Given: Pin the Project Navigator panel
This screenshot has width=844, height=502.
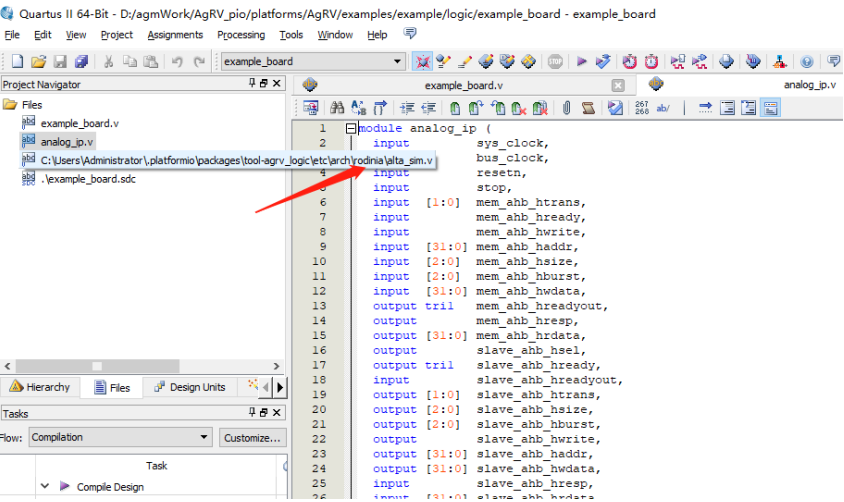Looking at the screenshot, I should pos(253,84).
